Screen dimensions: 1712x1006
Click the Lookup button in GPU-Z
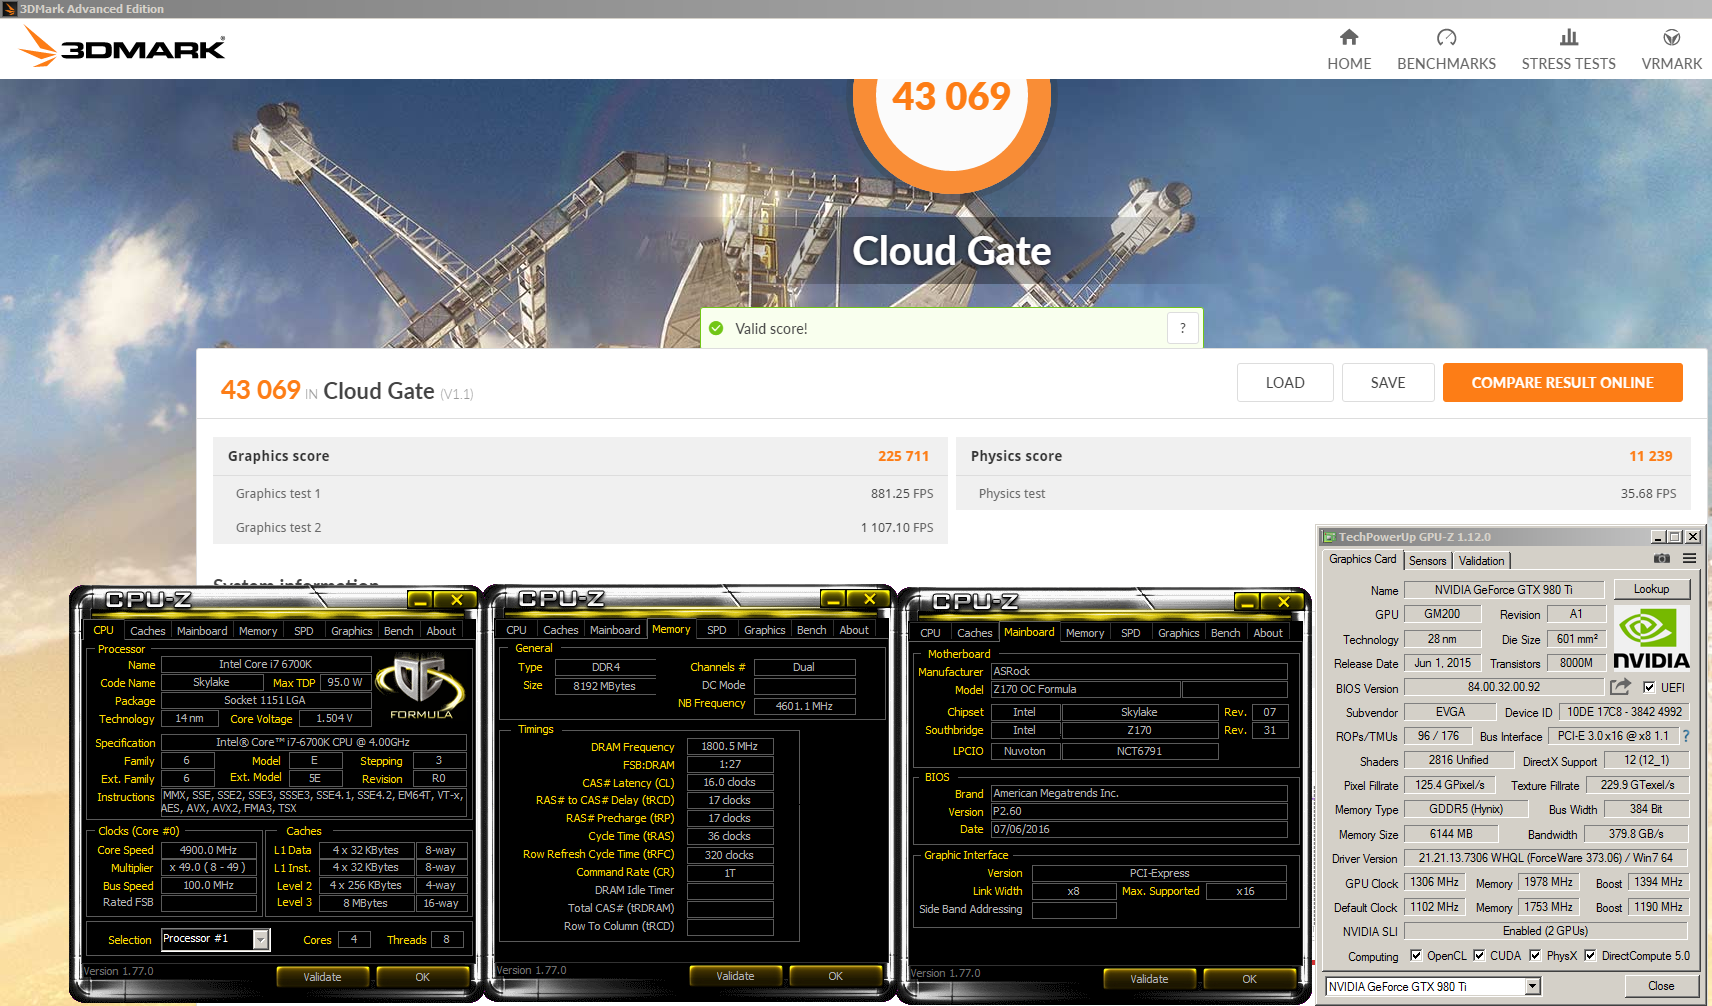(x=1651, y=589)
